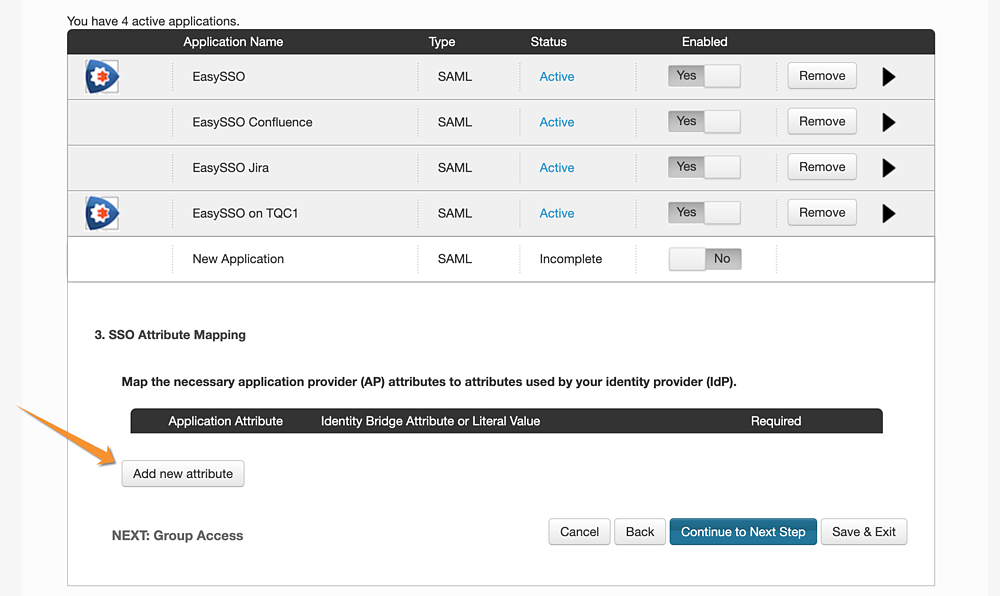Toggle the EasySSO Jira enabled switch
Viewport: 1000px width, 596px height.
704,167
